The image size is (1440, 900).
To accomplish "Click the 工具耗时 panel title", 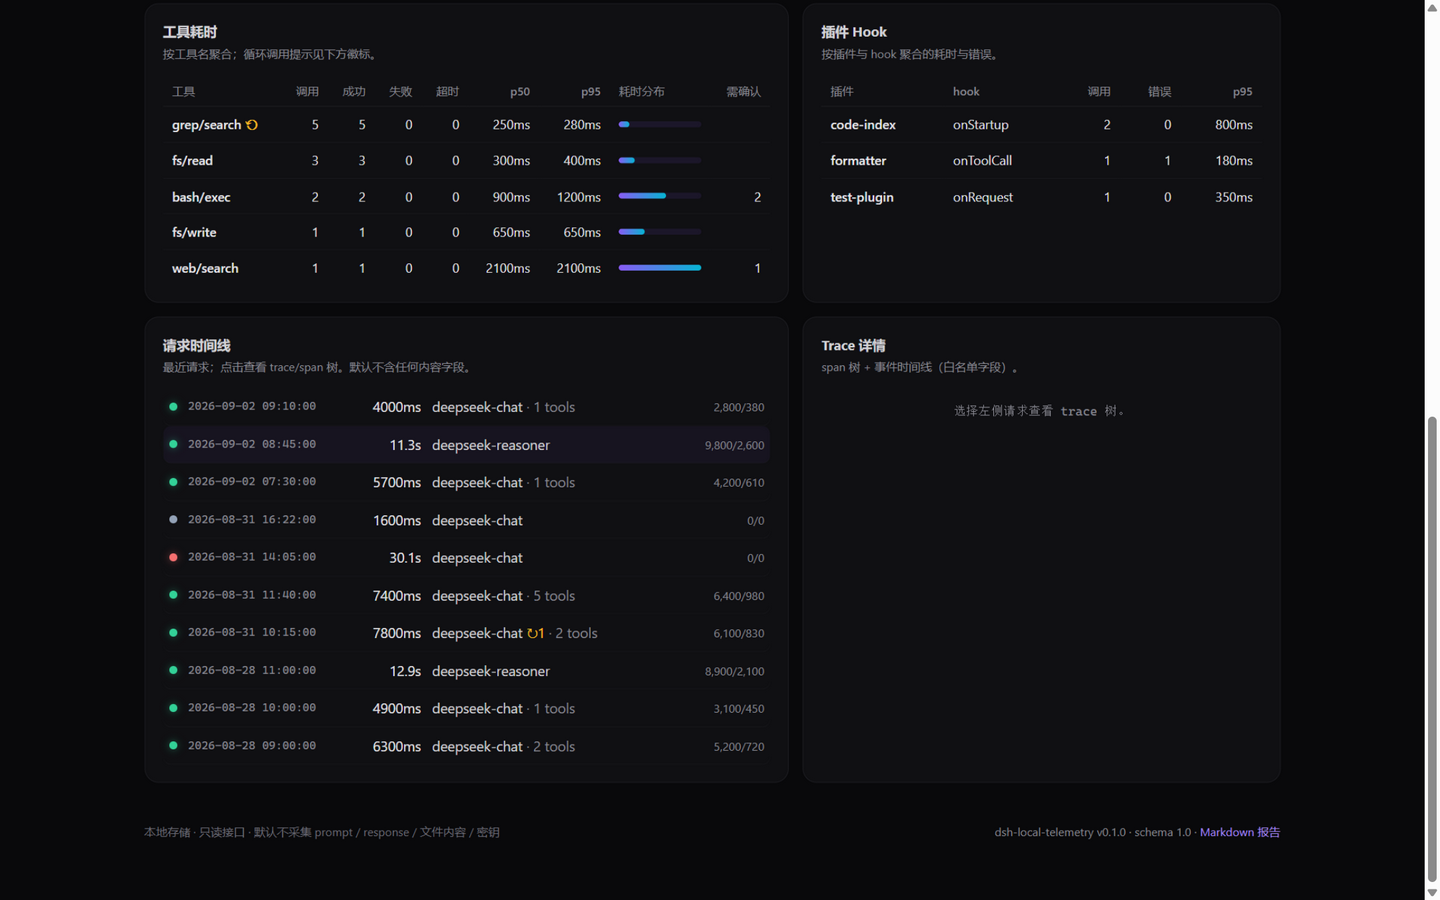I will point(190,32).
